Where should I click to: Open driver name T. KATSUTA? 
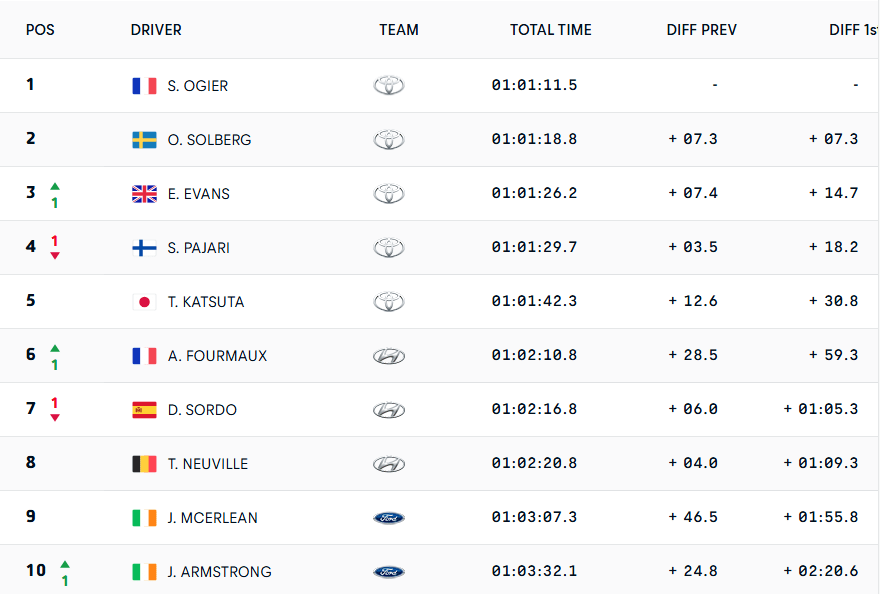pos(206,302)
